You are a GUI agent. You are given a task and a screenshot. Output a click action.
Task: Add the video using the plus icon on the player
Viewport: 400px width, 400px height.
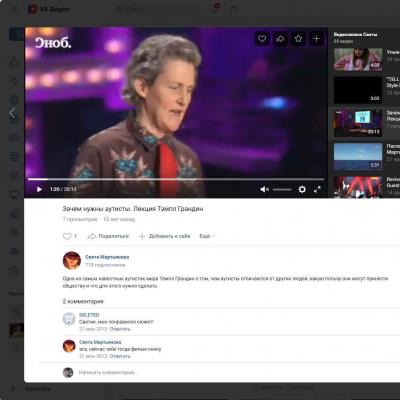316,39
